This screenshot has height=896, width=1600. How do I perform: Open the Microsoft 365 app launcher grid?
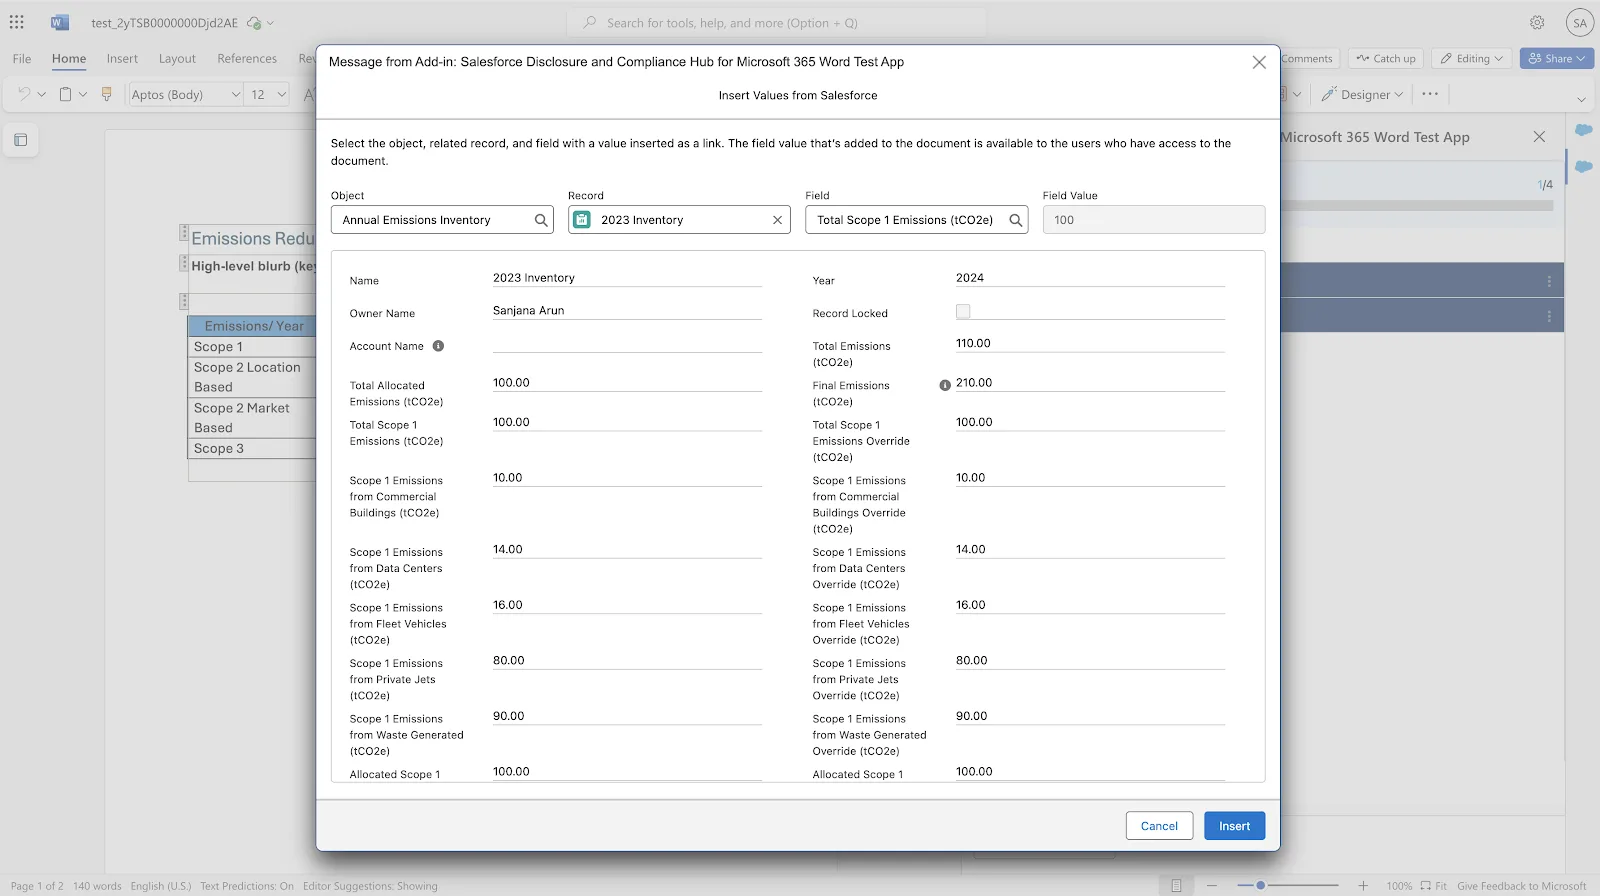(17, 22)
